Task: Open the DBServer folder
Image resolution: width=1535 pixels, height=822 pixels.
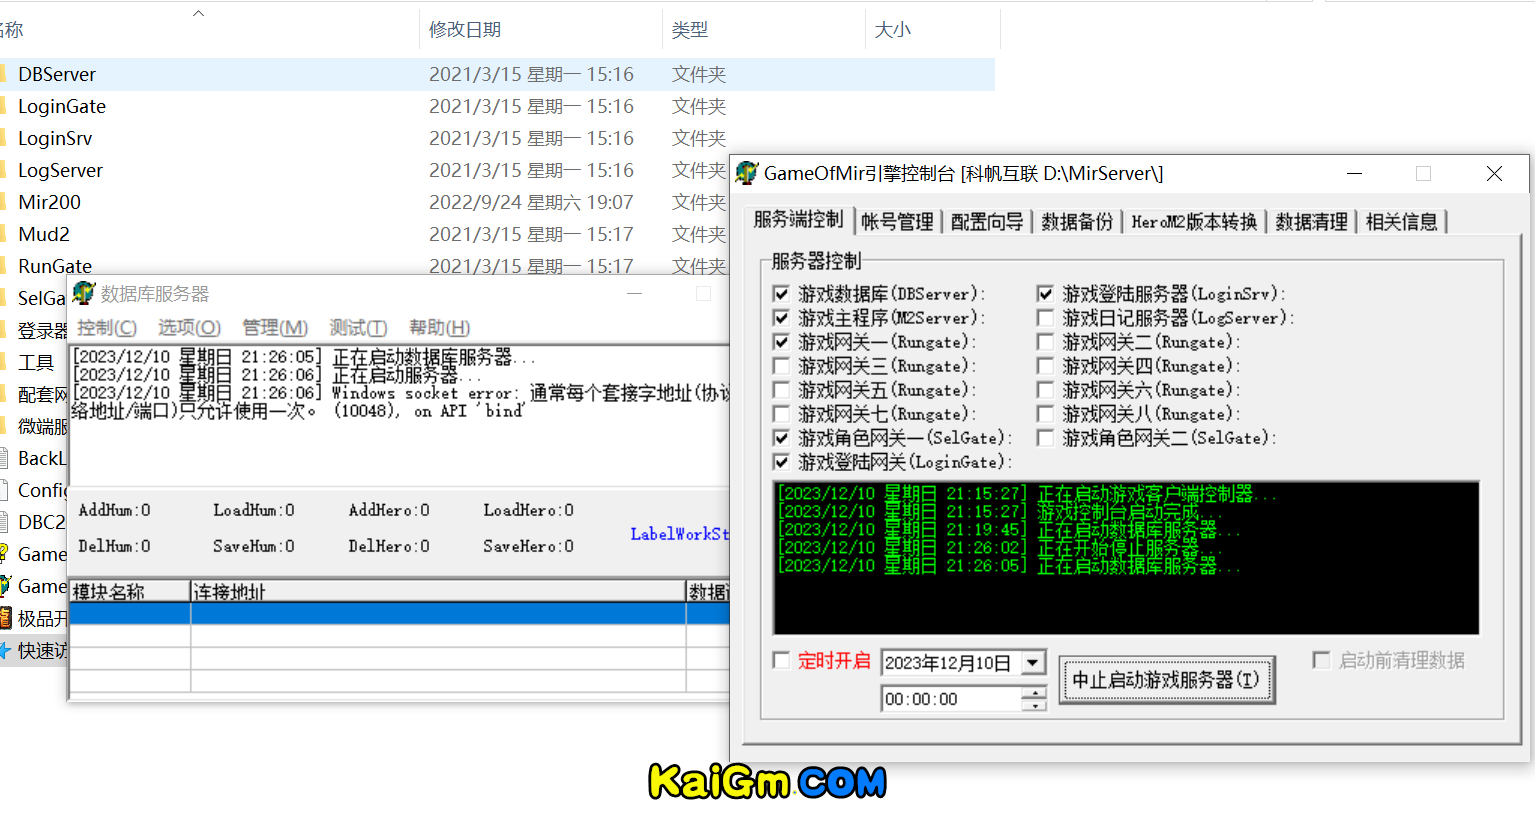Action: click(57, 74)
